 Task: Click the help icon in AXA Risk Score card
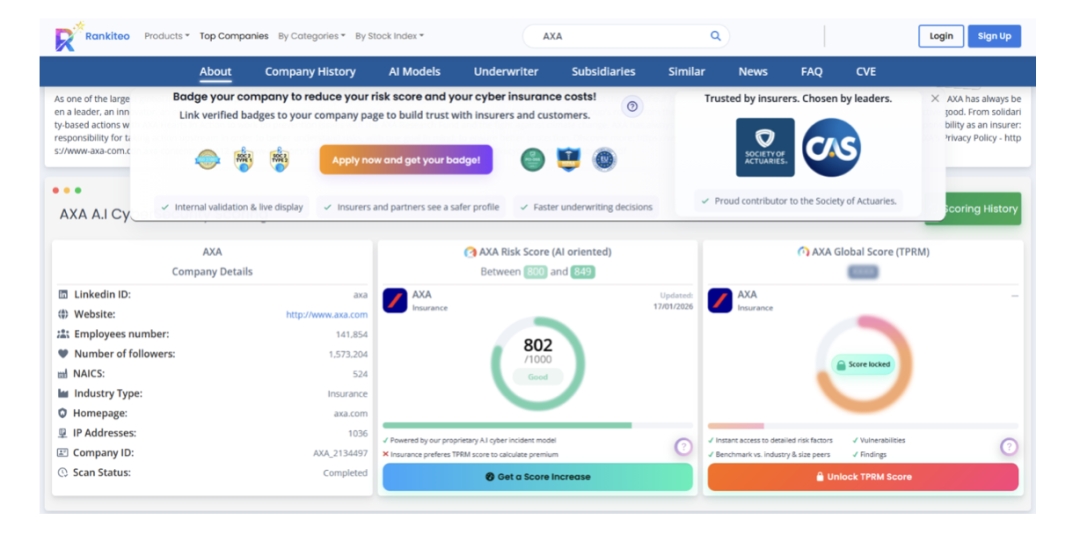coord(684,447)
